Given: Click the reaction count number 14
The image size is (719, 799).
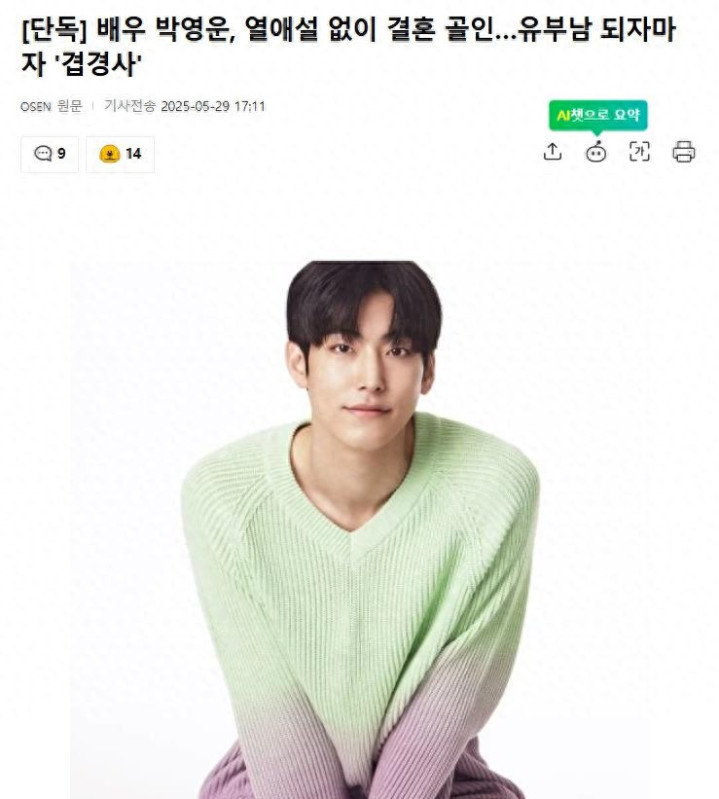Looking at the screenshot, I should point(133,154).
